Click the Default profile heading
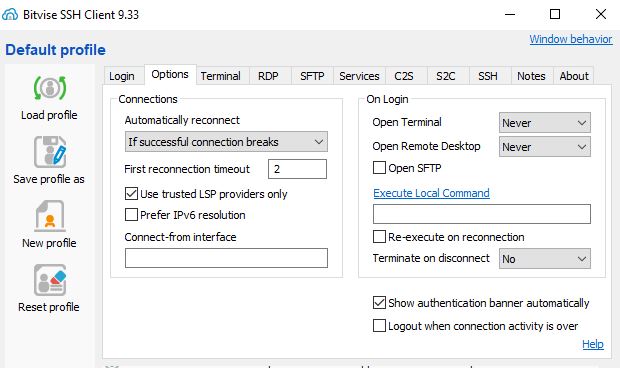The image size is (620, 368). tap(55, 50)
